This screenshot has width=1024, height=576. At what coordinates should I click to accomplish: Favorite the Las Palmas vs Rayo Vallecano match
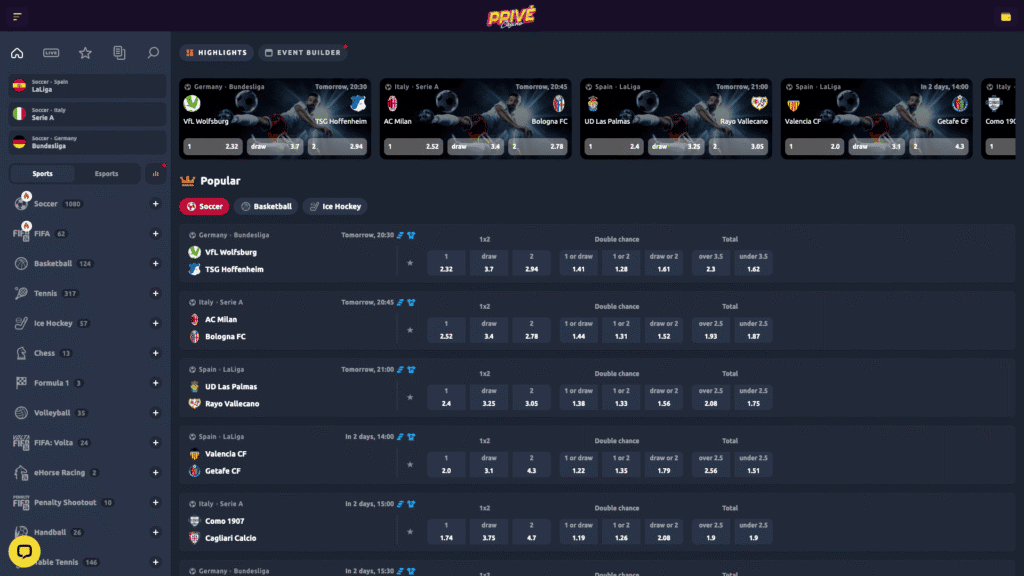pyautogui.click(x=410, y=398)
